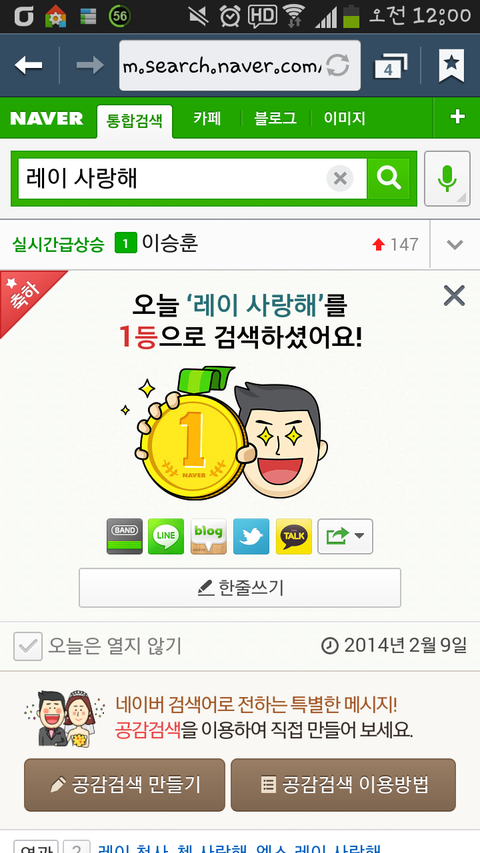Tap the 레이 사랑해 search input field

(x=171, y=178)
